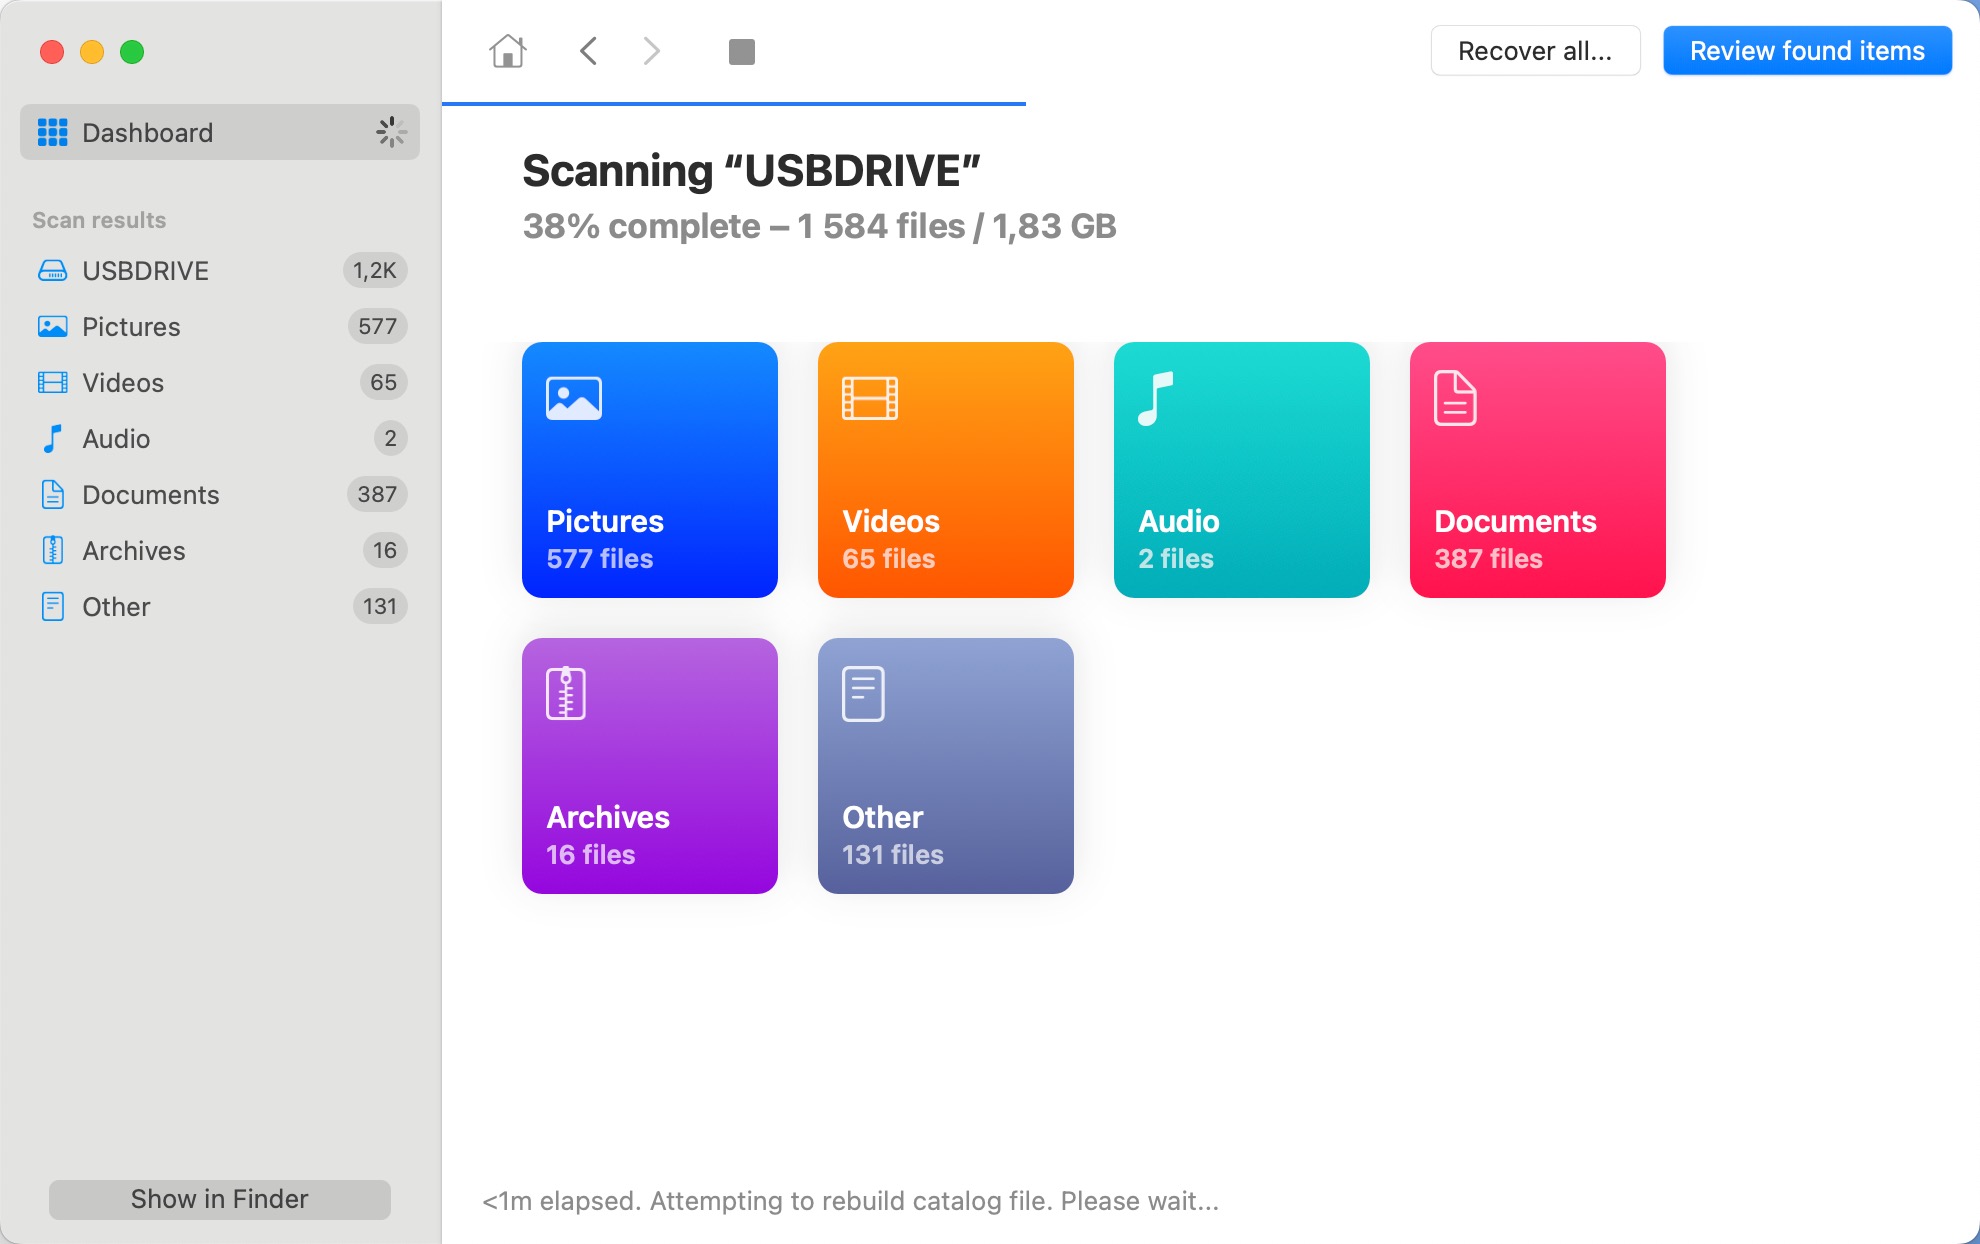Click the 387 count badge for Documents
The width and height of the screenshot is (1980, 1244).
point(377,495)
